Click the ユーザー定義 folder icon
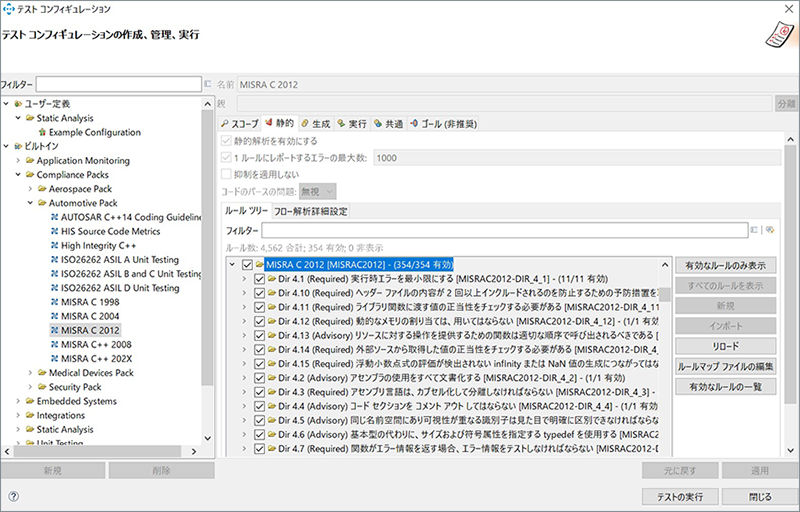This screenshot has width=800, height=512. click(18, 104)
